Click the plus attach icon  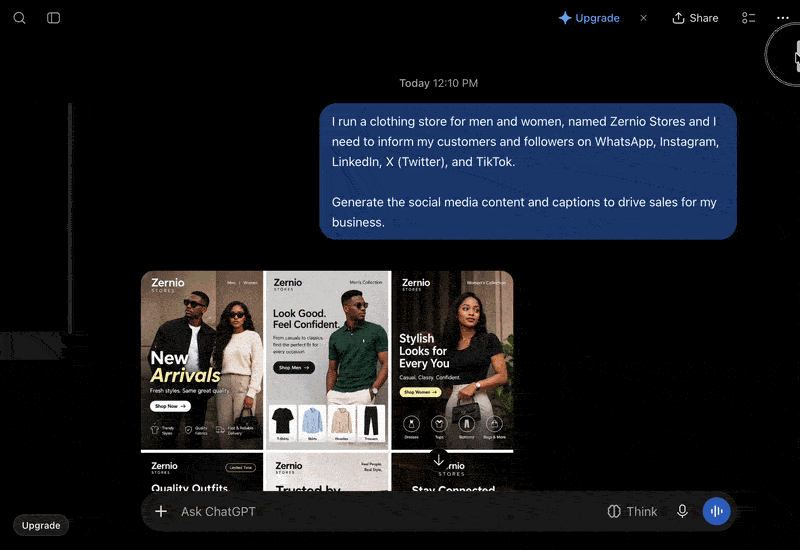tap(161, 511)
